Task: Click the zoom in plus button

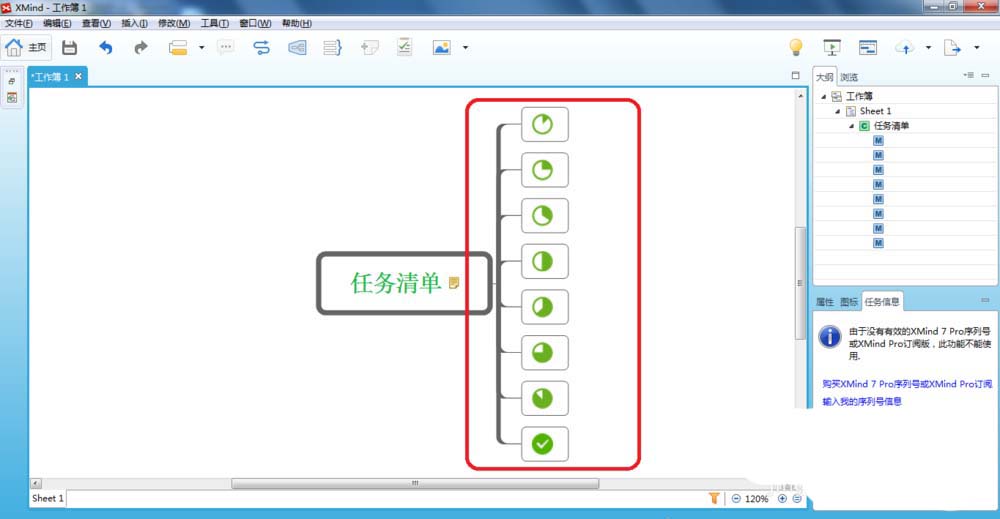Action: [x=783, y=499]
